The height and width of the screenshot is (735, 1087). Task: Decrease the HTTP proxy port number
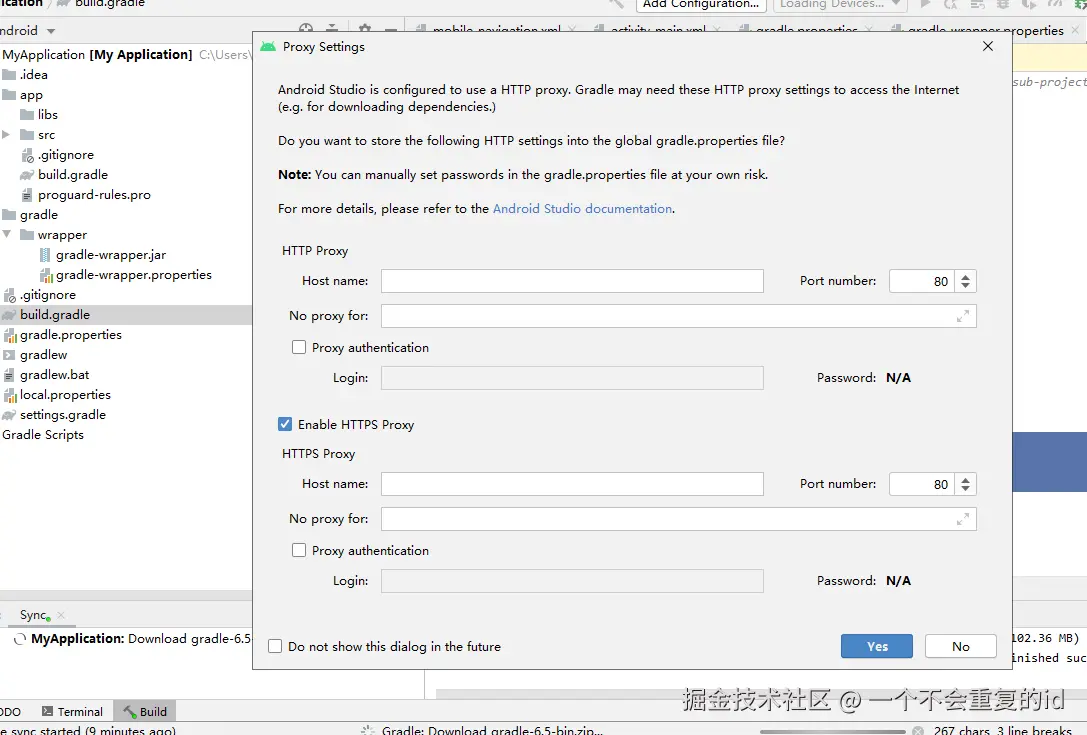966,286
